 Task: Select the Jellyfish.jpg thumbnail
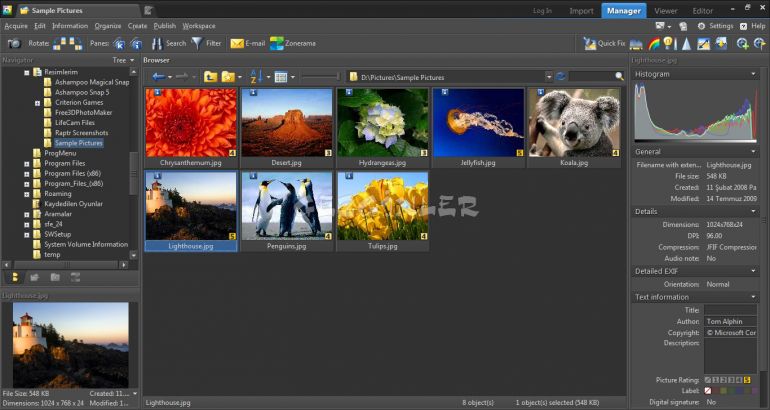click(478, 128)
